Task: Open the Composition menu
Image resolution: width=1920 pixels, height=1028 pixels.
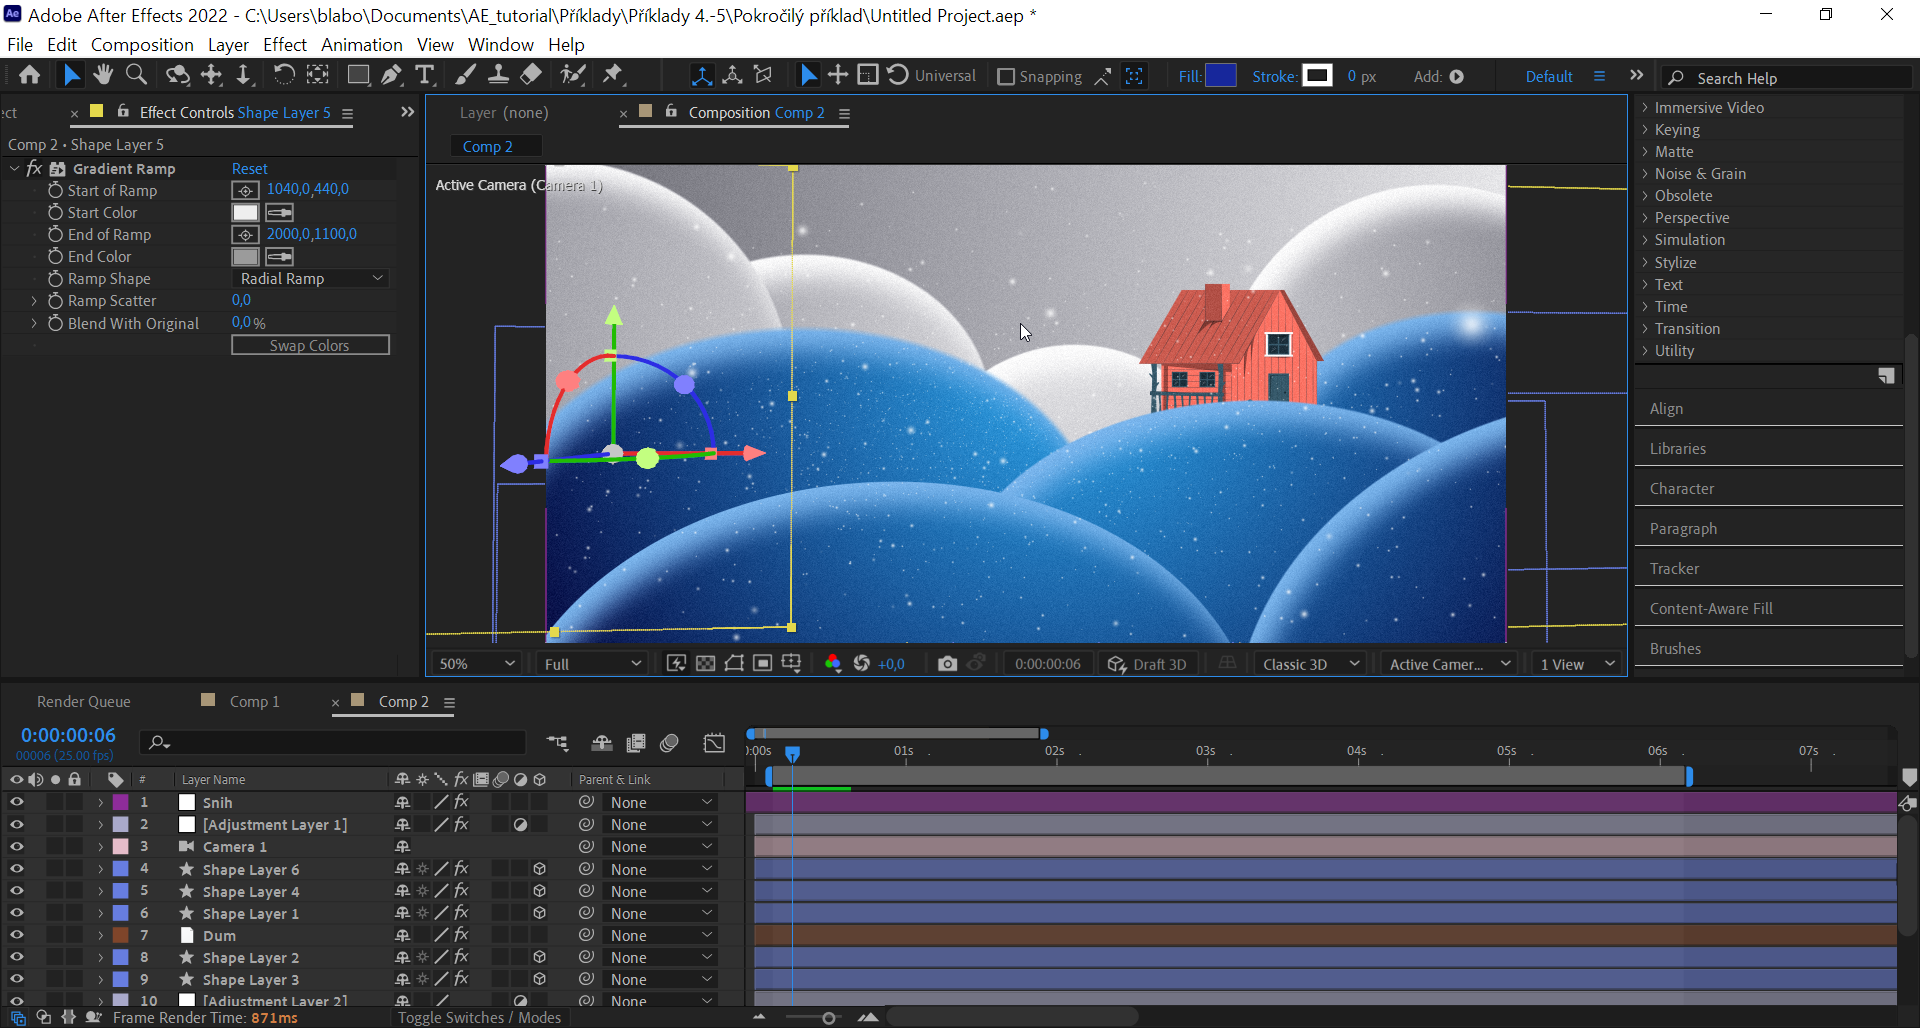Action: tap(142, 44)
